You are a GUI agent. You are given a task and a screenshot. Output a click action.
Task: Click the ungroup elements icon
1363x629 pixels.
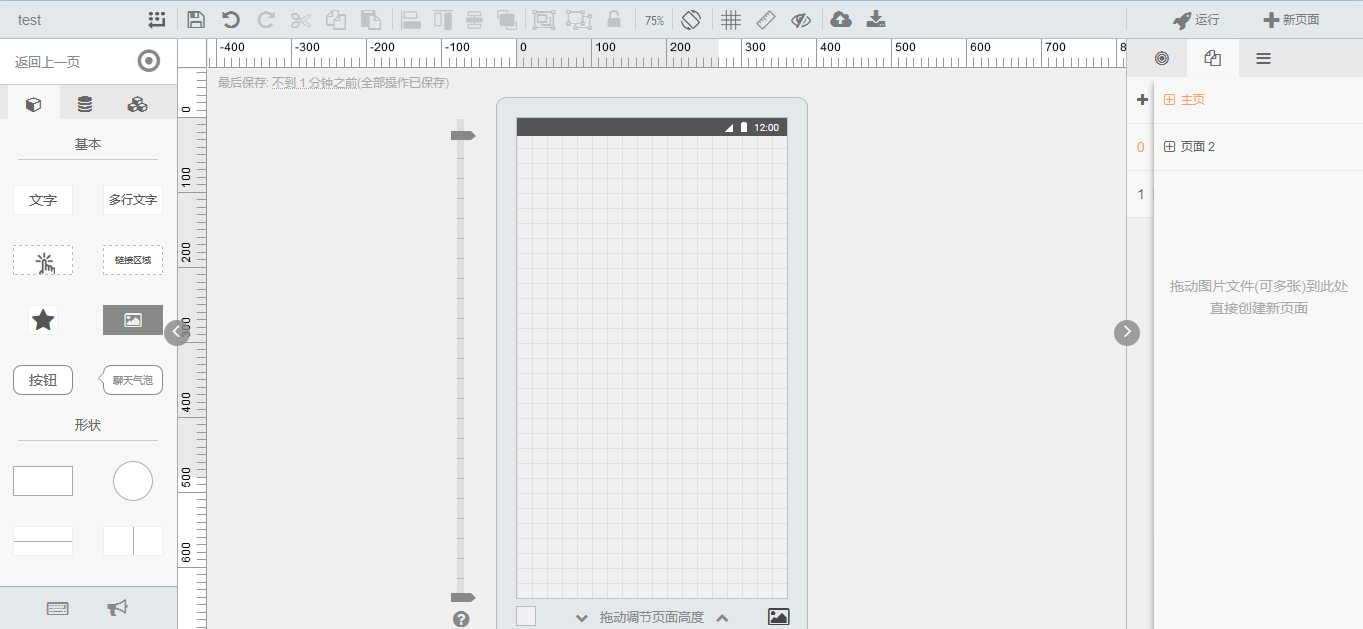click(x=579, y=20)
